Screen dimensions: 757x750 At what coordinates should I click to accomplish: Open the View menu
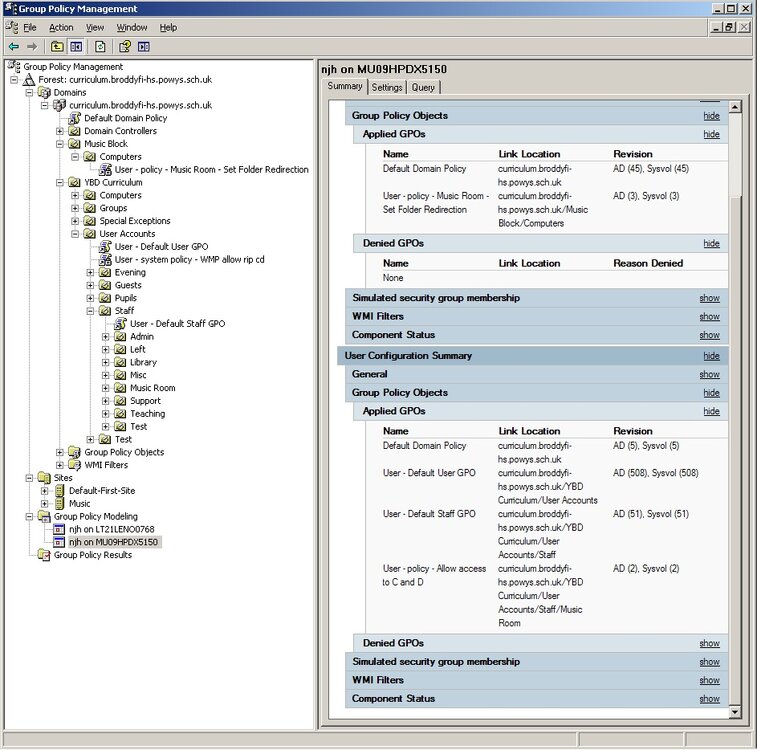pos(95,28)
